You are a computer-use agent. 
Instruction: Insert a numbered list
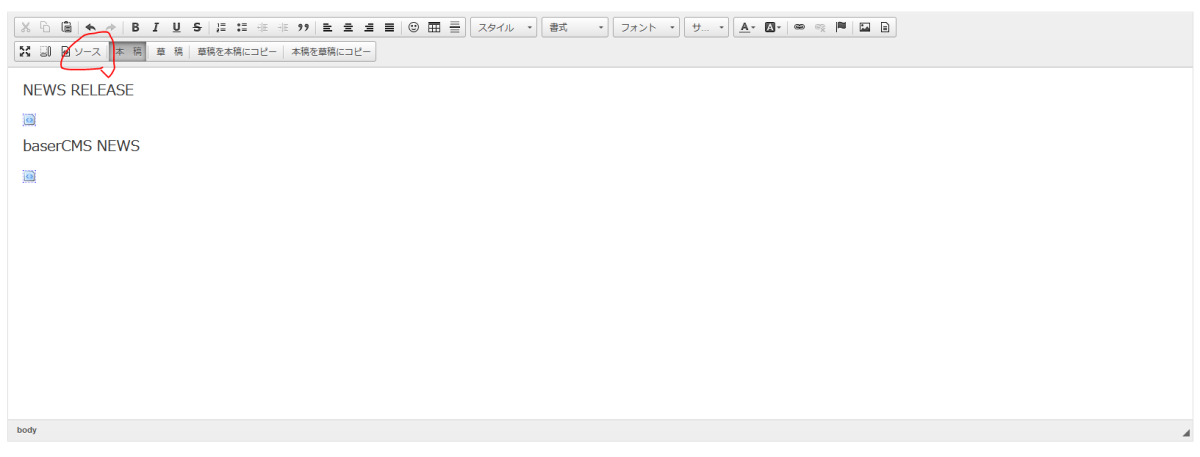coord(221,28)
